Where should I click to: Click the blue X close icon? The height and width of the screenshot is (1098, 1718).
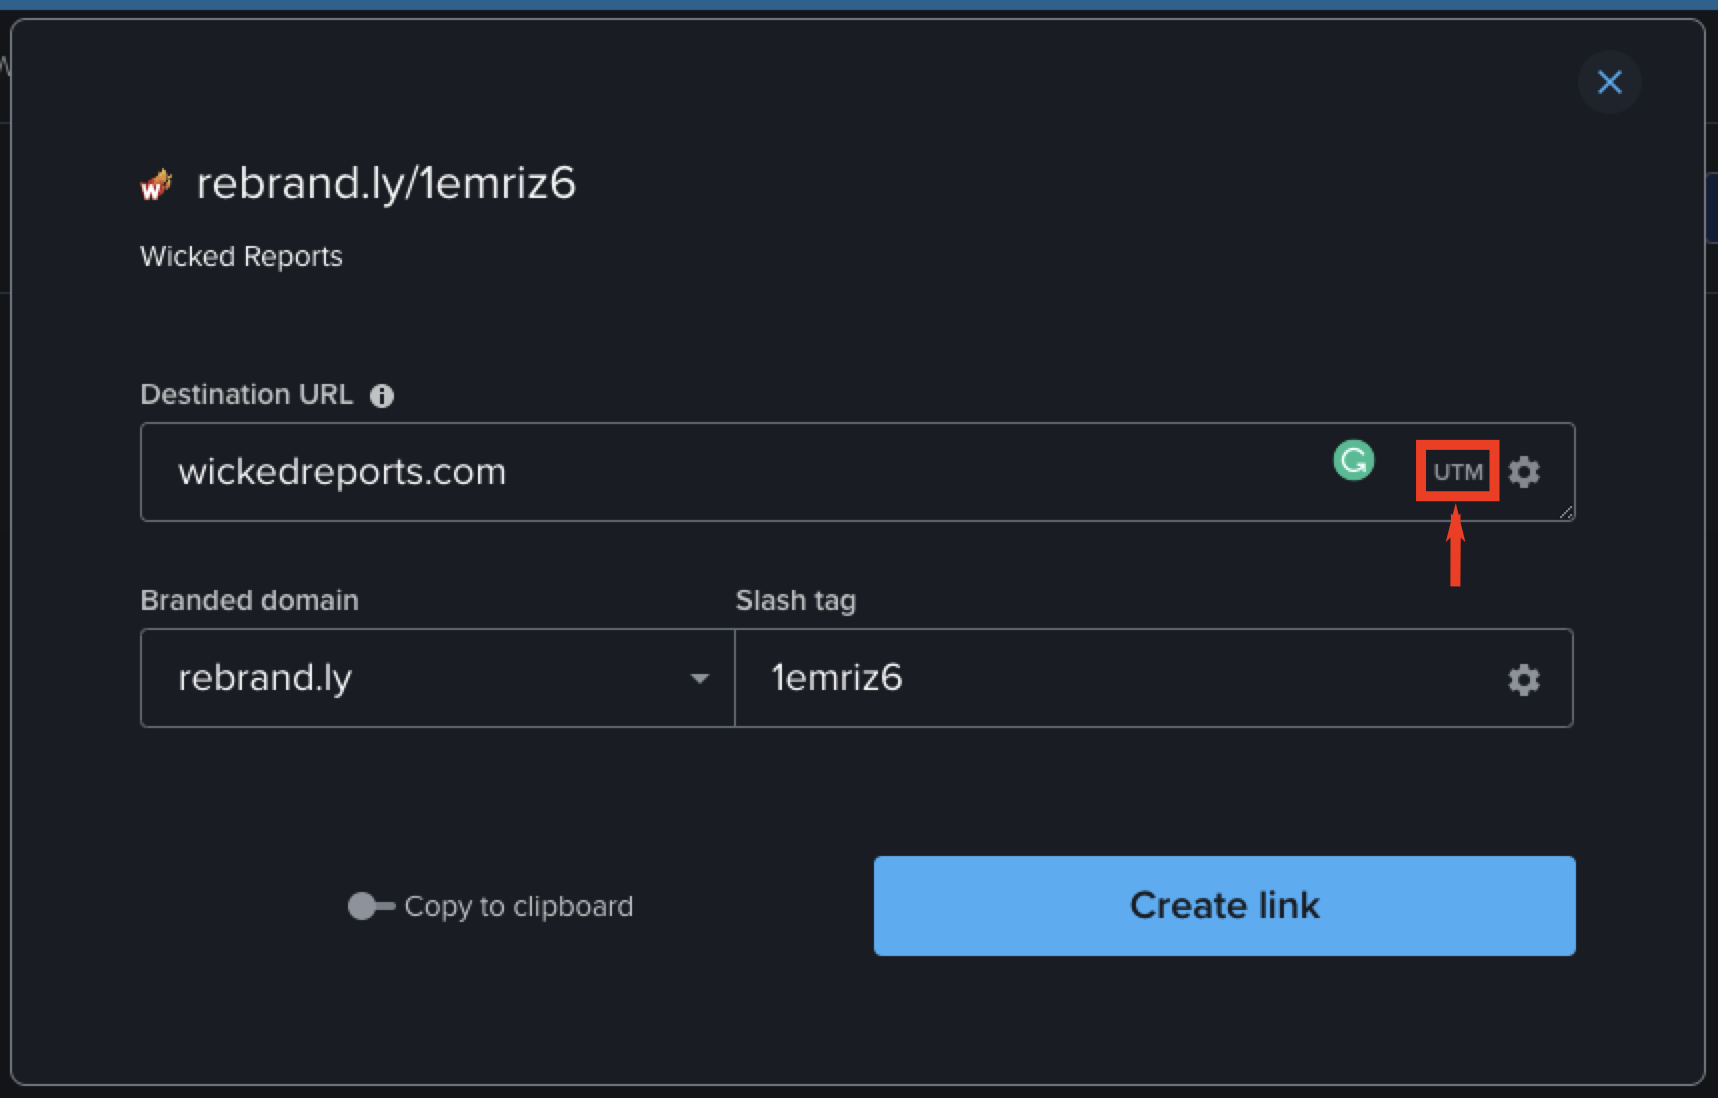click(x=1609, y=82)
